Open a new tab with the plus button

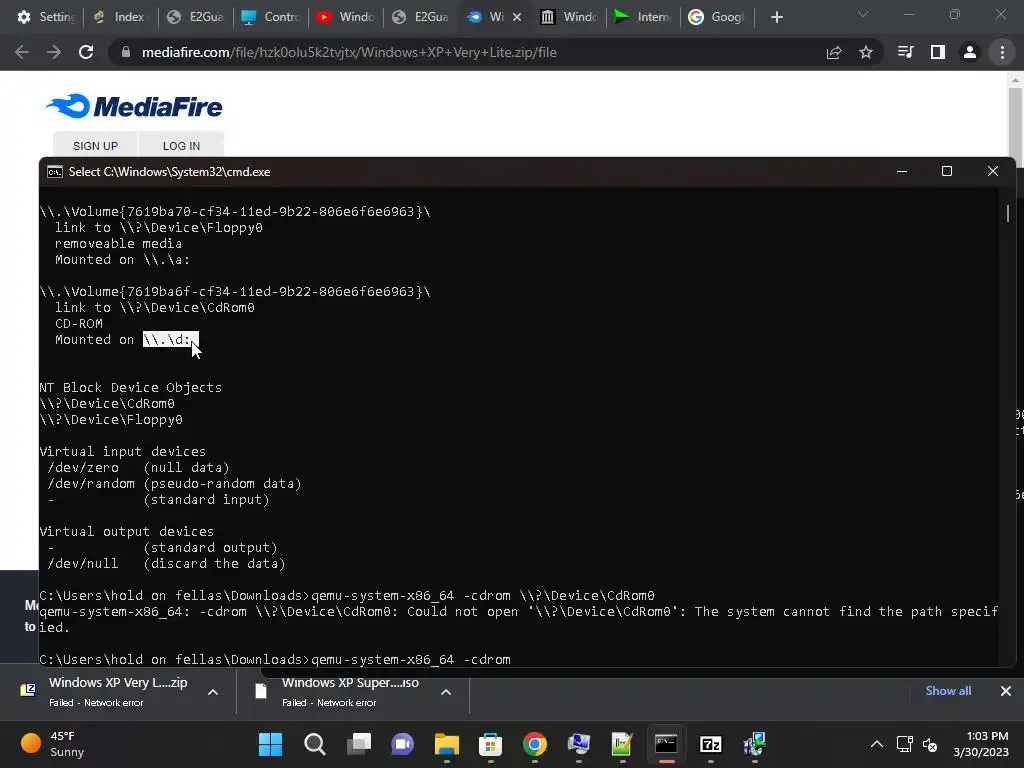click(776, 17)
